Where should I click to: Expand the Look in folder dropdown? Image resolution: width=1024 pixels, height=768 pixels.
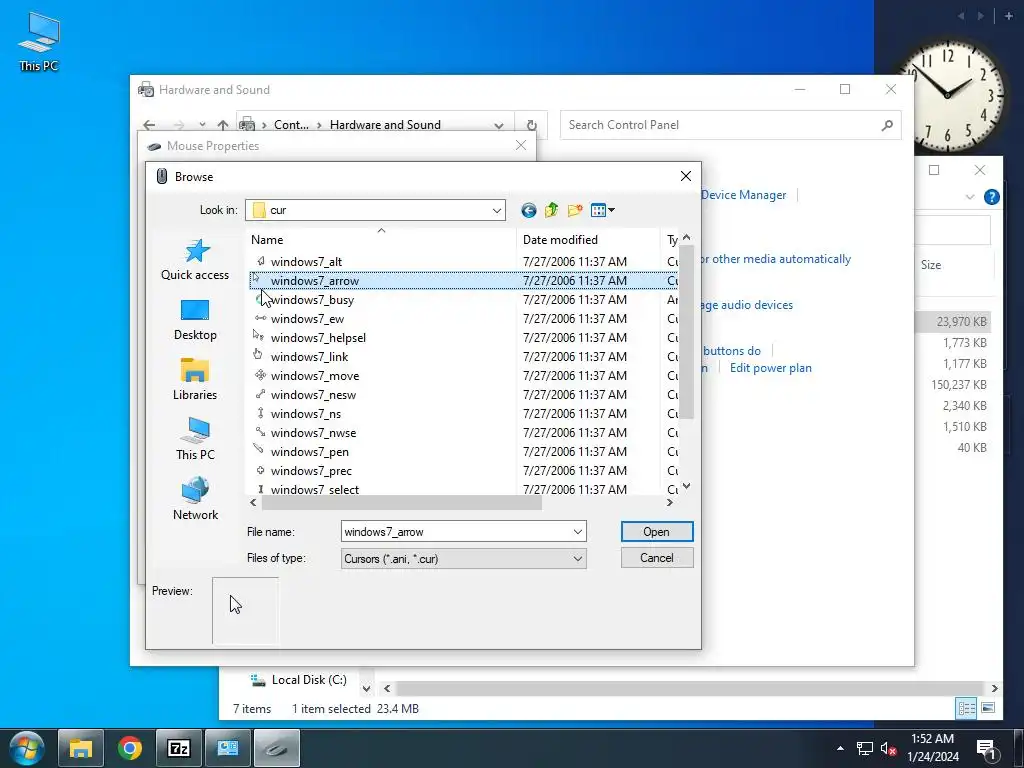coord(496,210)
